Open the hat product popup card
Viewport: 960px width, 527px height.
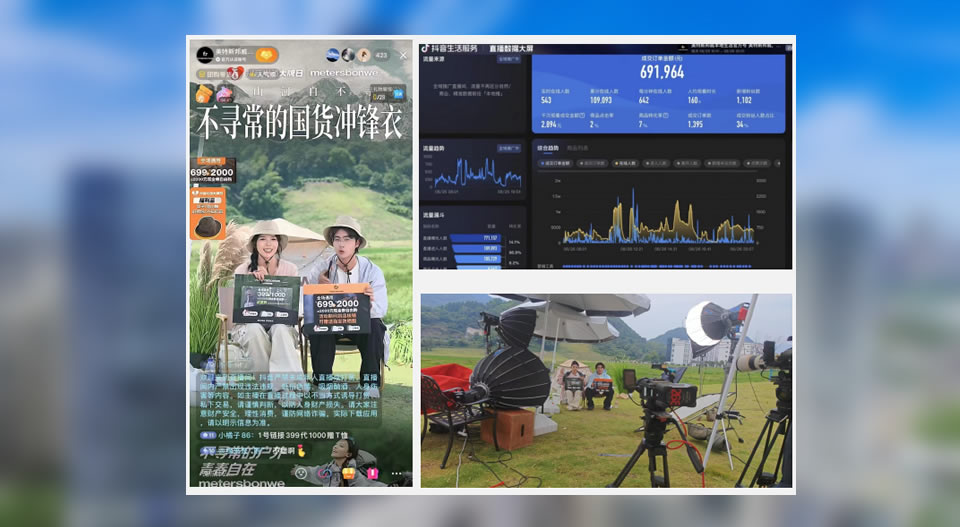coord(209,220)
